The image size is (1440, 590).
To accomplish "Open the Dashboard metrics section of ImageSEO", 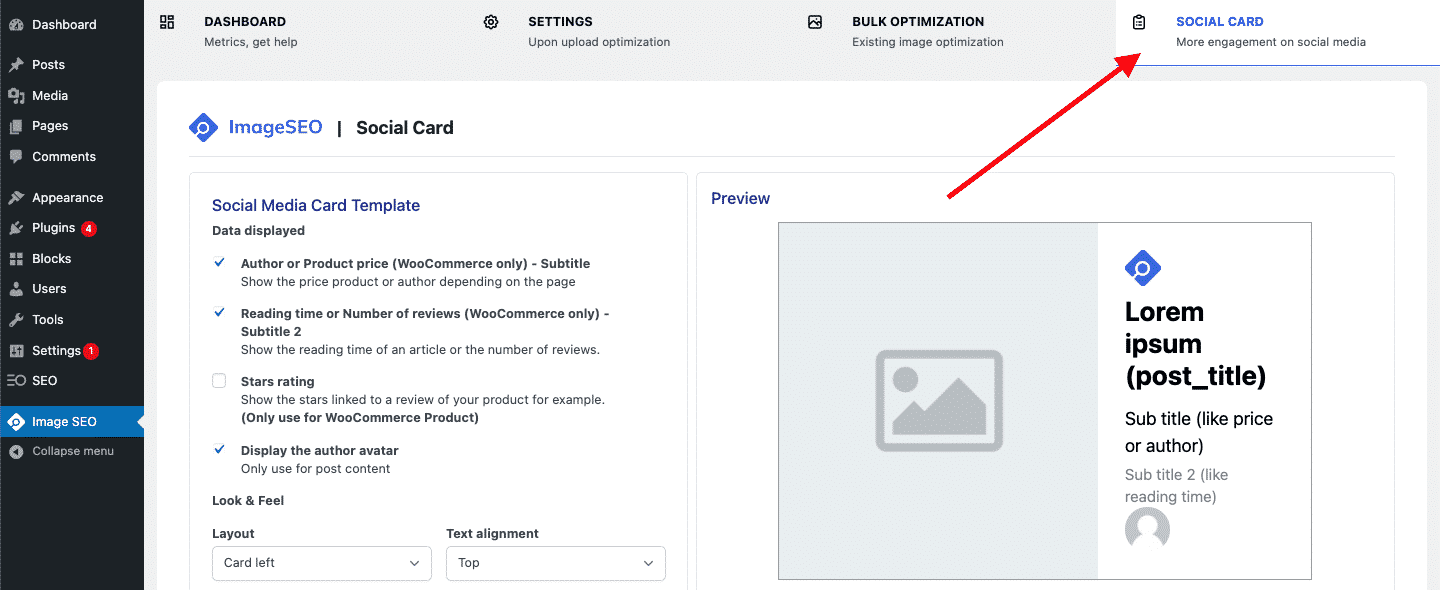I will tap(245, 21).
